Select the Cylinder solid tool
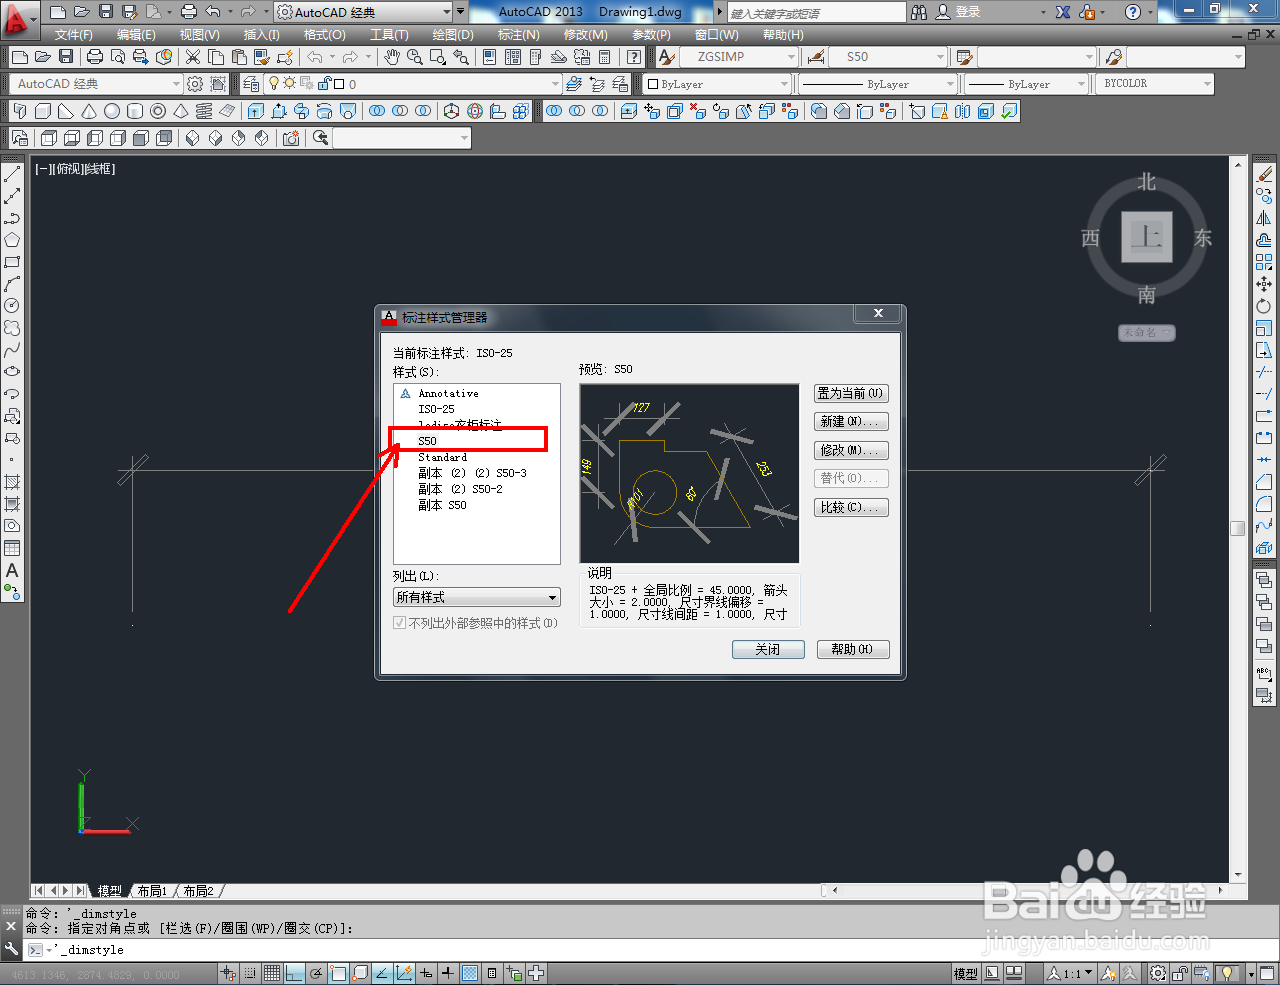1280x985 pixels. pyautogui.click(x=135, y=111)
